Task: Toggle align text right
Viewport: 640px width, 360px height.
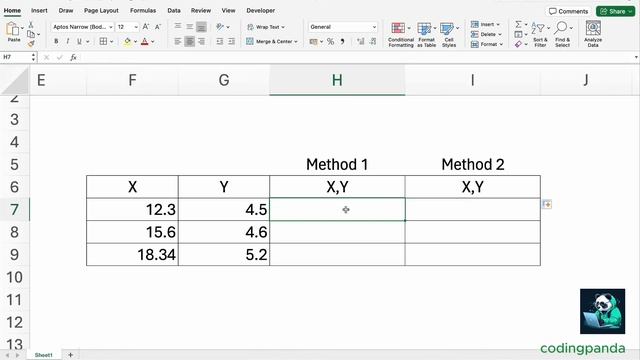Action: click(x=201, y=41)
